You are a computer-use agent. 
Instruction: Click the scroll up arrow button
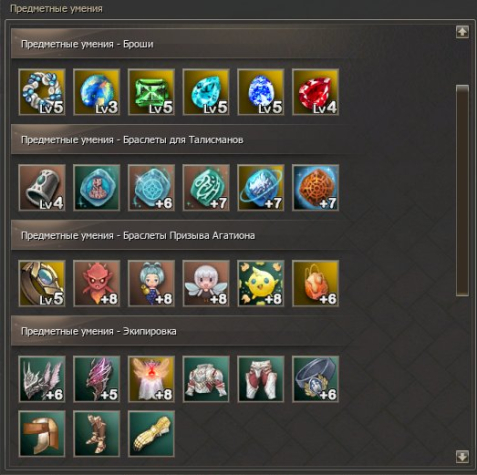(462, 32)
